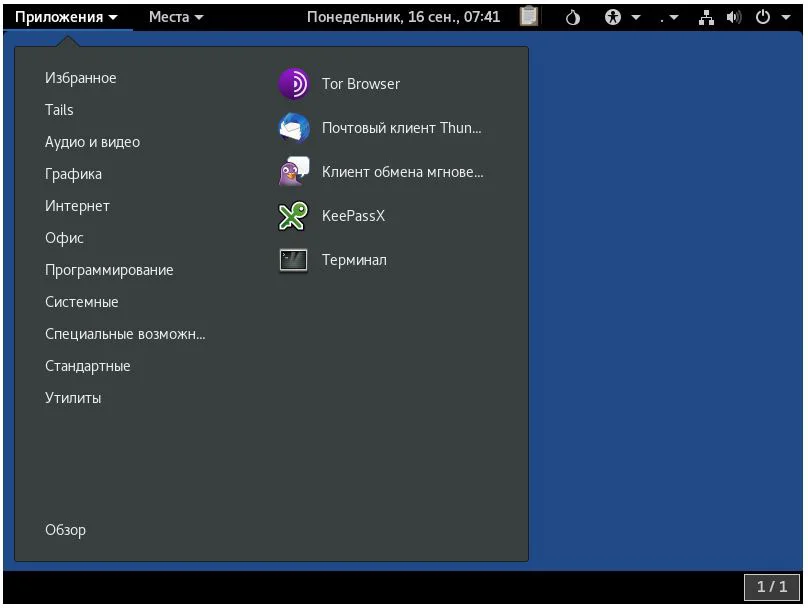
Task: Open the KeePassX password manager icon
Action: [x=293, y=216]
